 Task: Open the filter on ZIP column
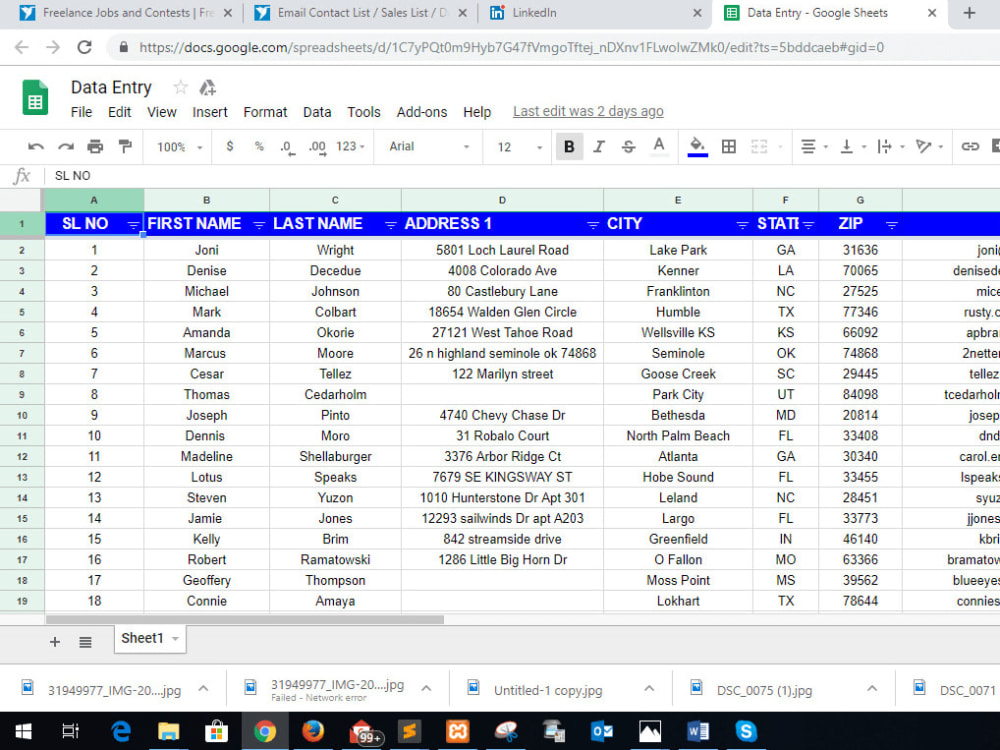(x=892, y=225)
